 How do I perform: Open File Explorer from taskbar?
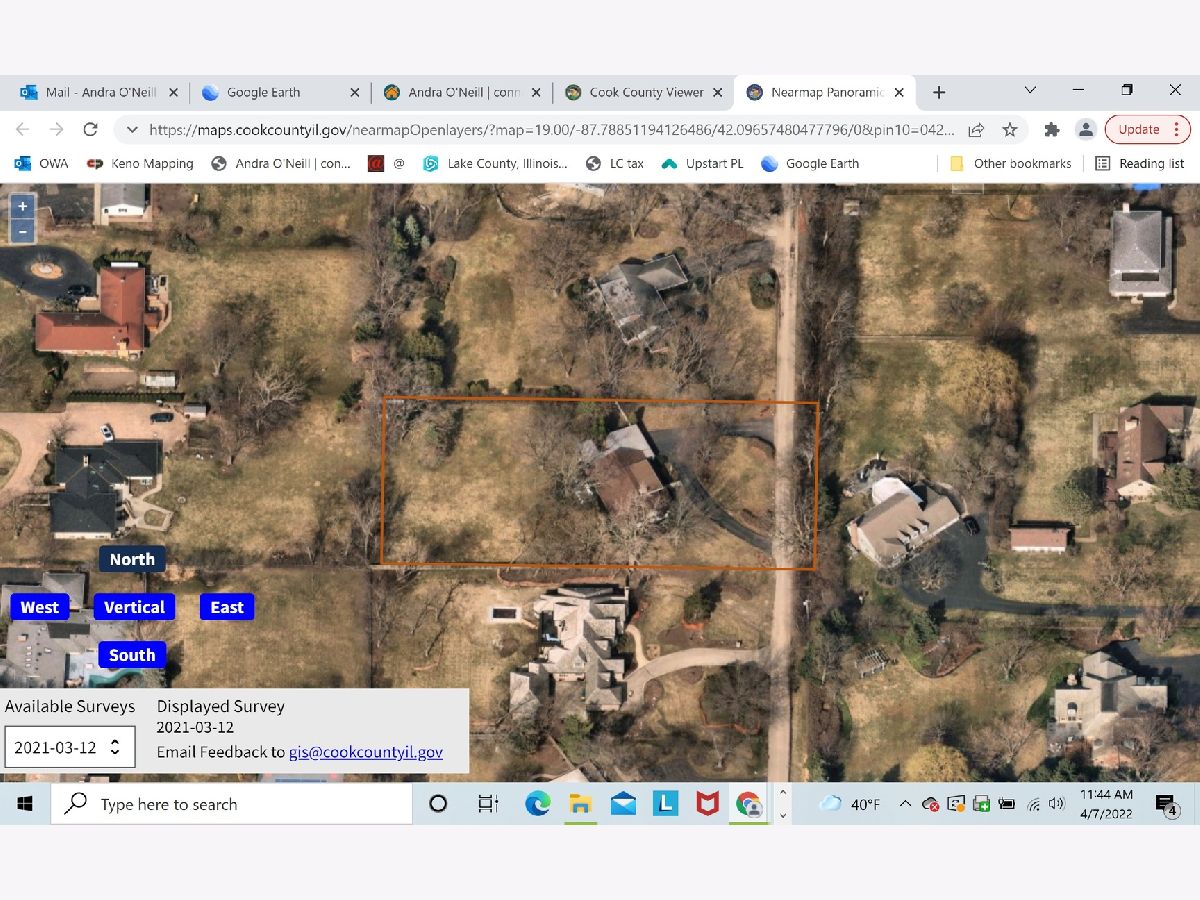pos(580,804)
